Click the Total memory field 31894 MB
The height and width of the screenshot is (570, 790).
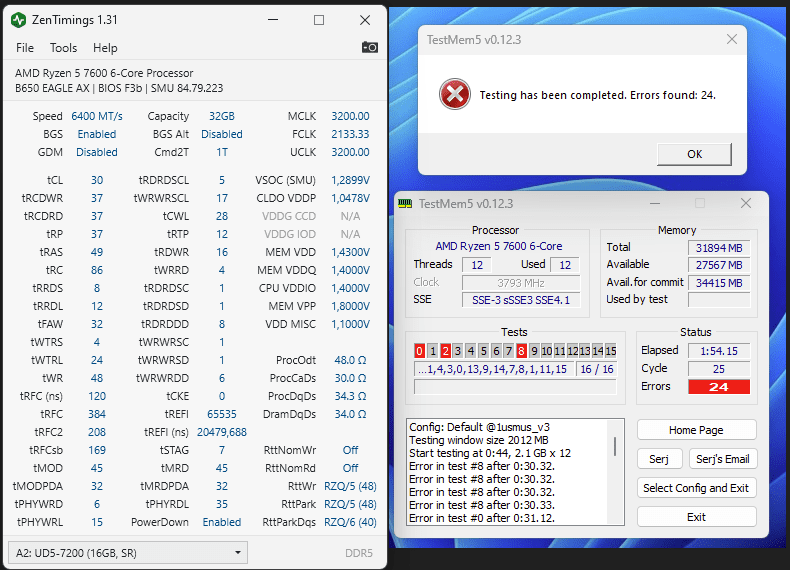tap(719, 248)
